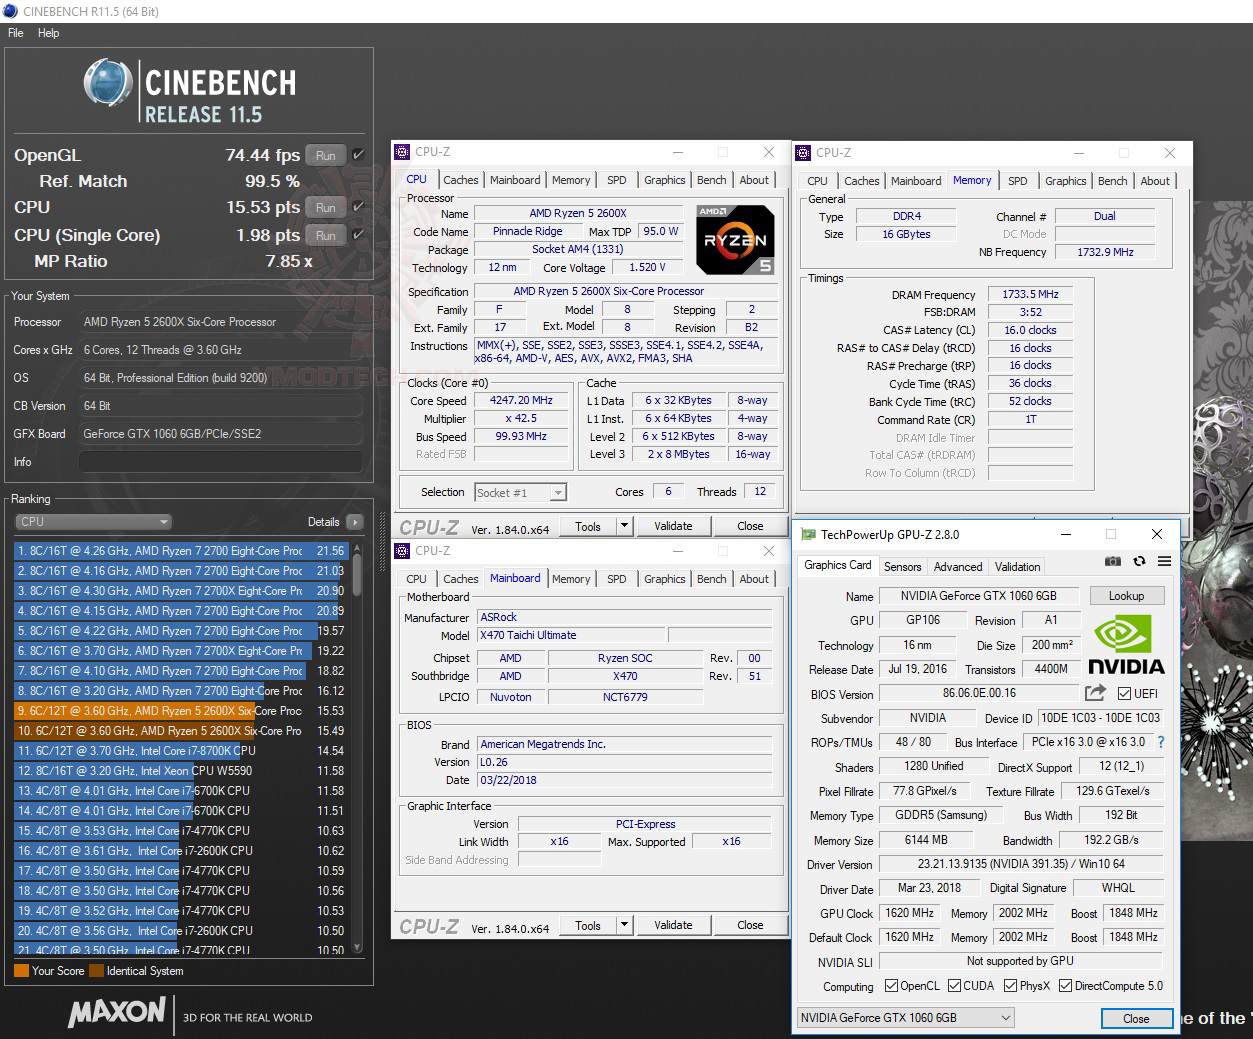Toggle the CPU test checkbox
Viewport: 1253px width, 1039px height.
359,207
